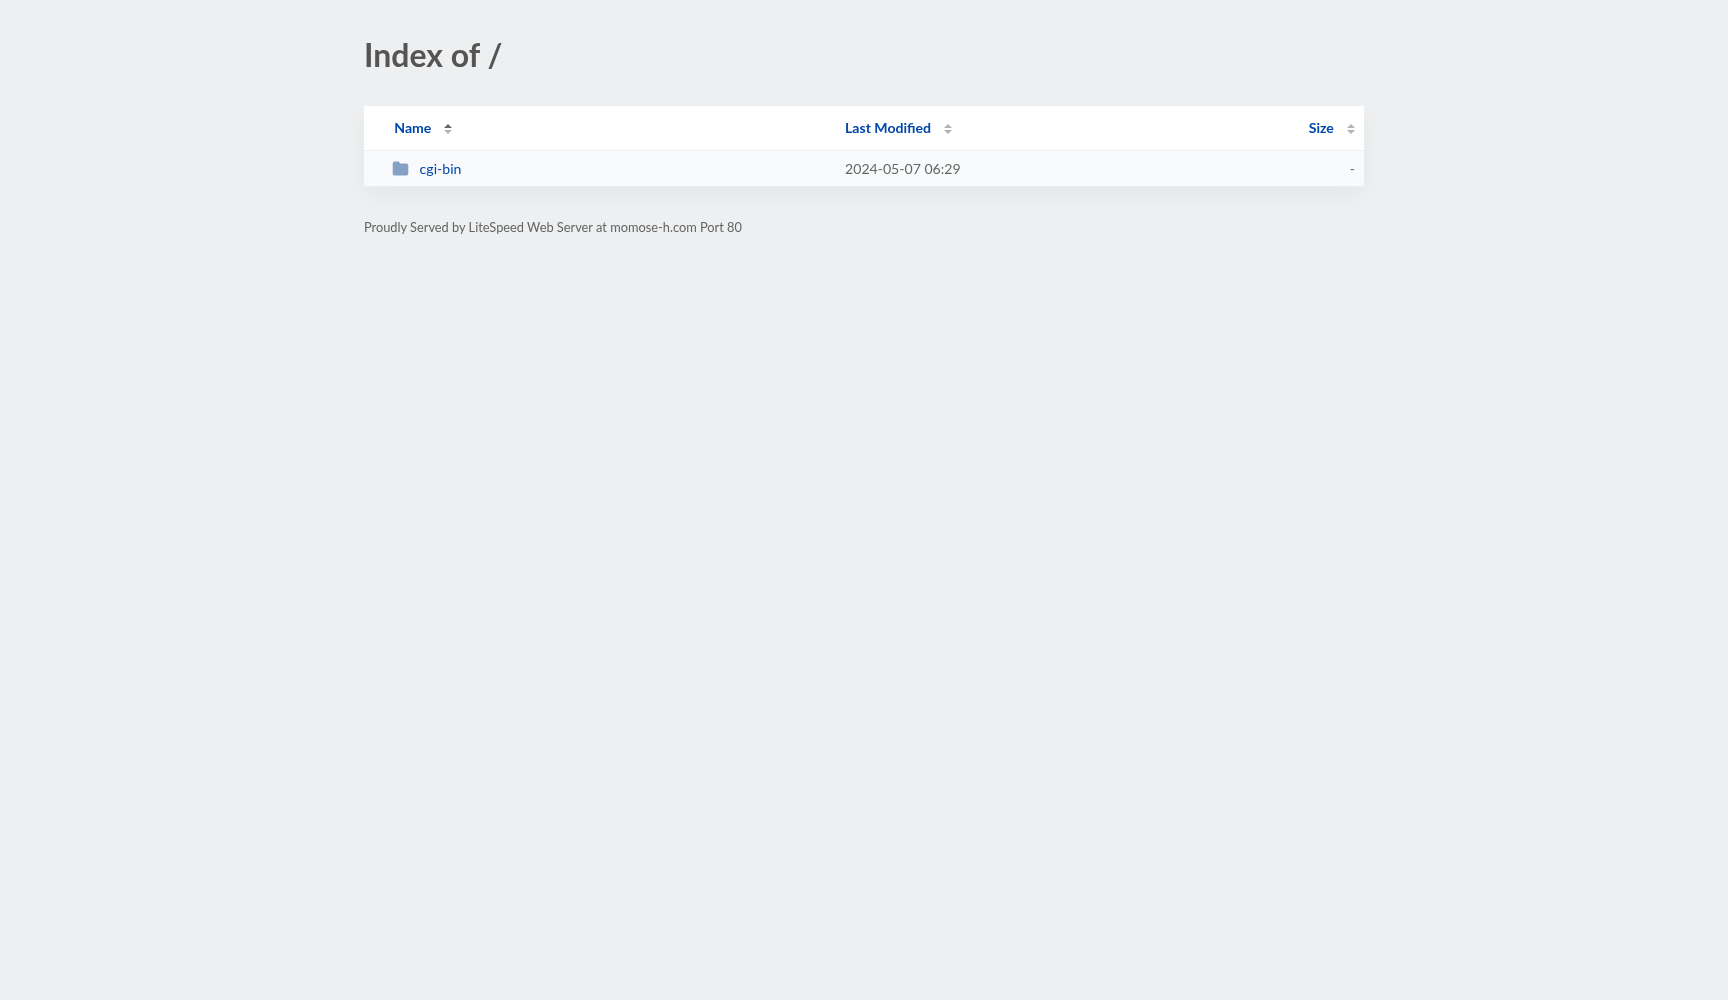Click the down arrow beside Size

(x=1351, y=132)
